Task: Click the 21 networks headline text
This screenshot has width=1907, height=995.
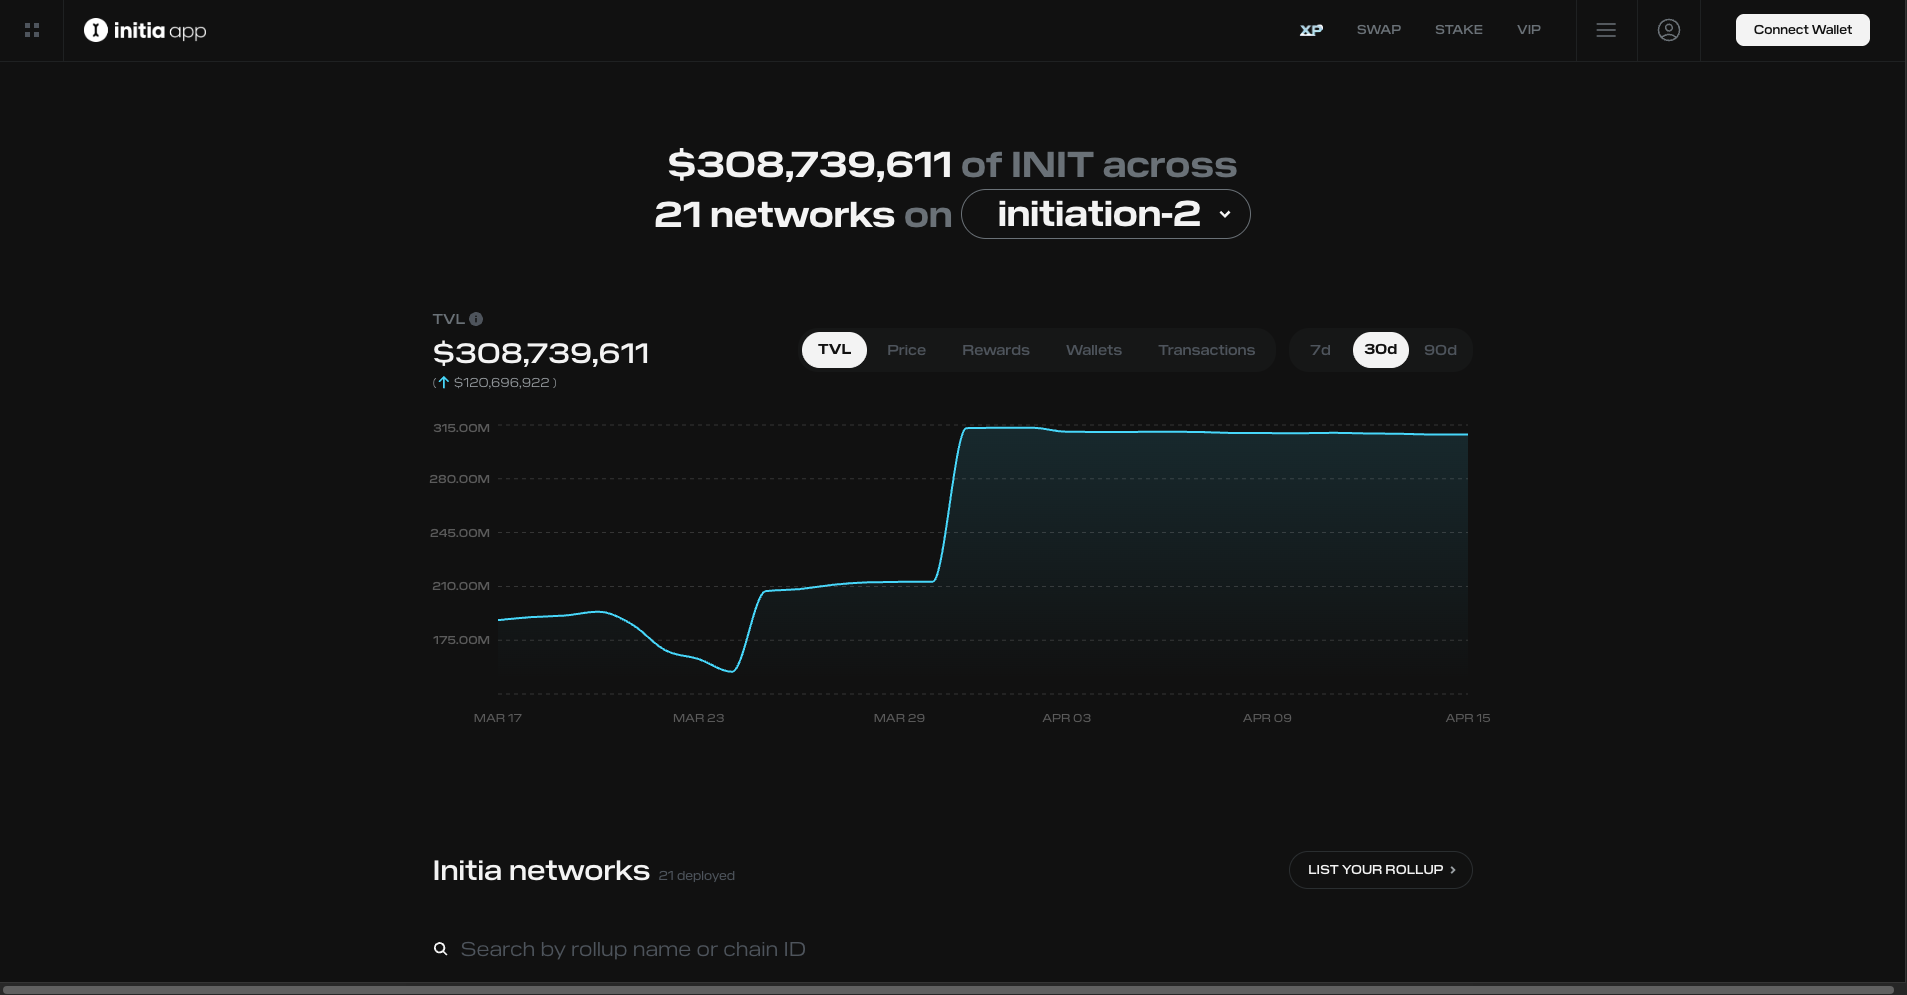Action: [775, 215]
